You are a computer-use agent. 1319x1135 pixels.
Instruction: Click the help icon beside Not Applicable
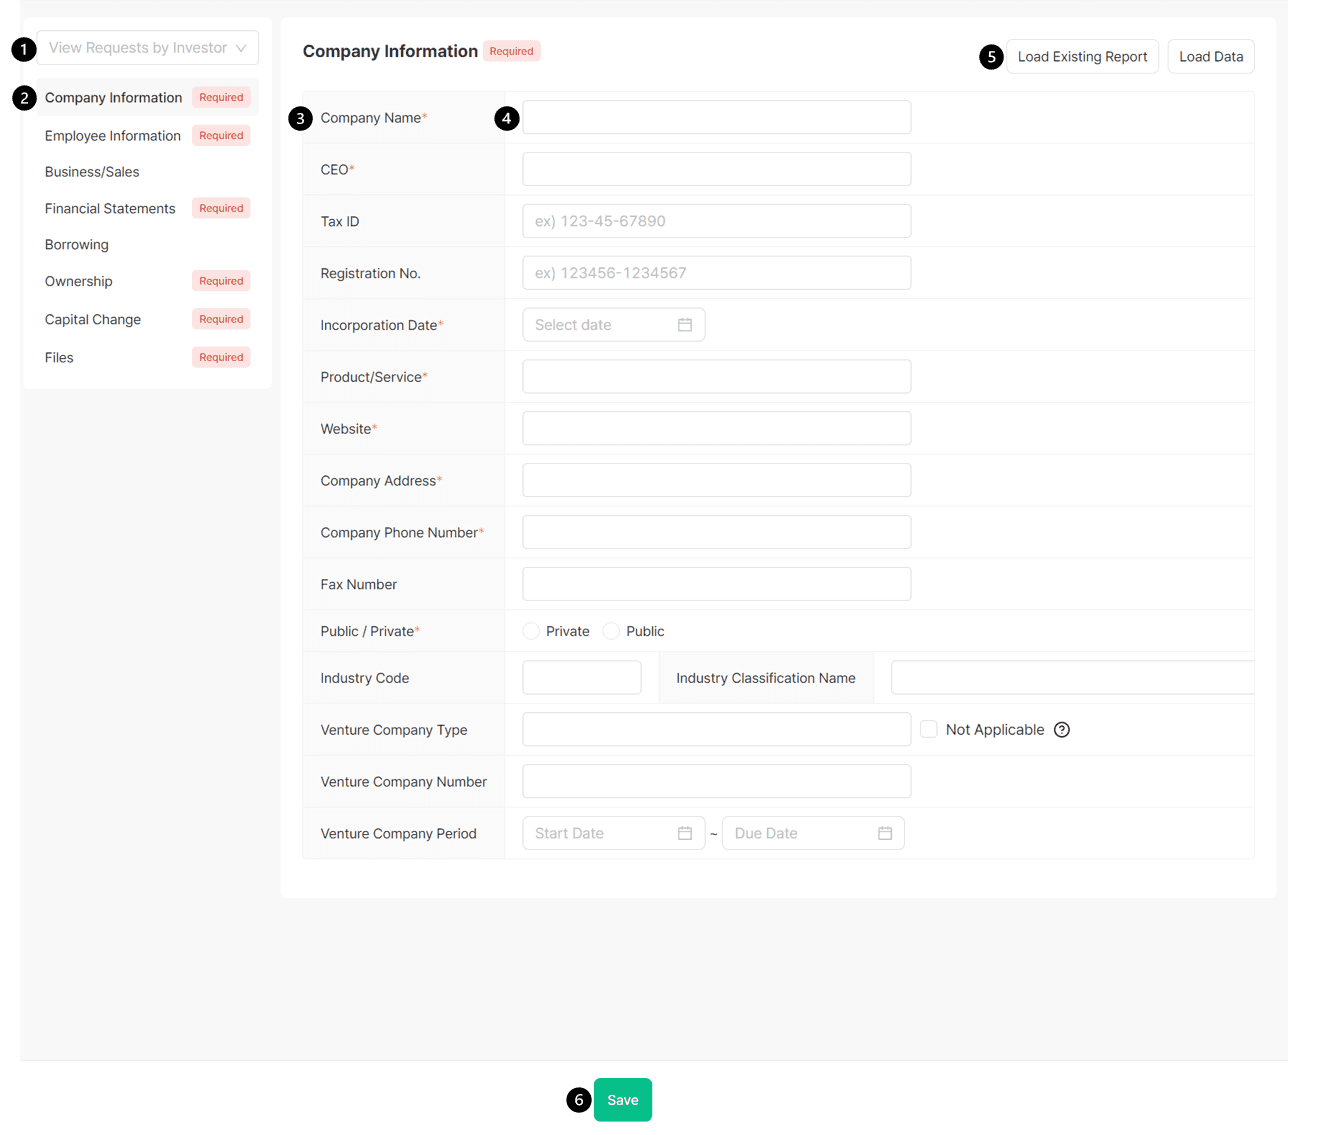click(x=1062, y=729)
